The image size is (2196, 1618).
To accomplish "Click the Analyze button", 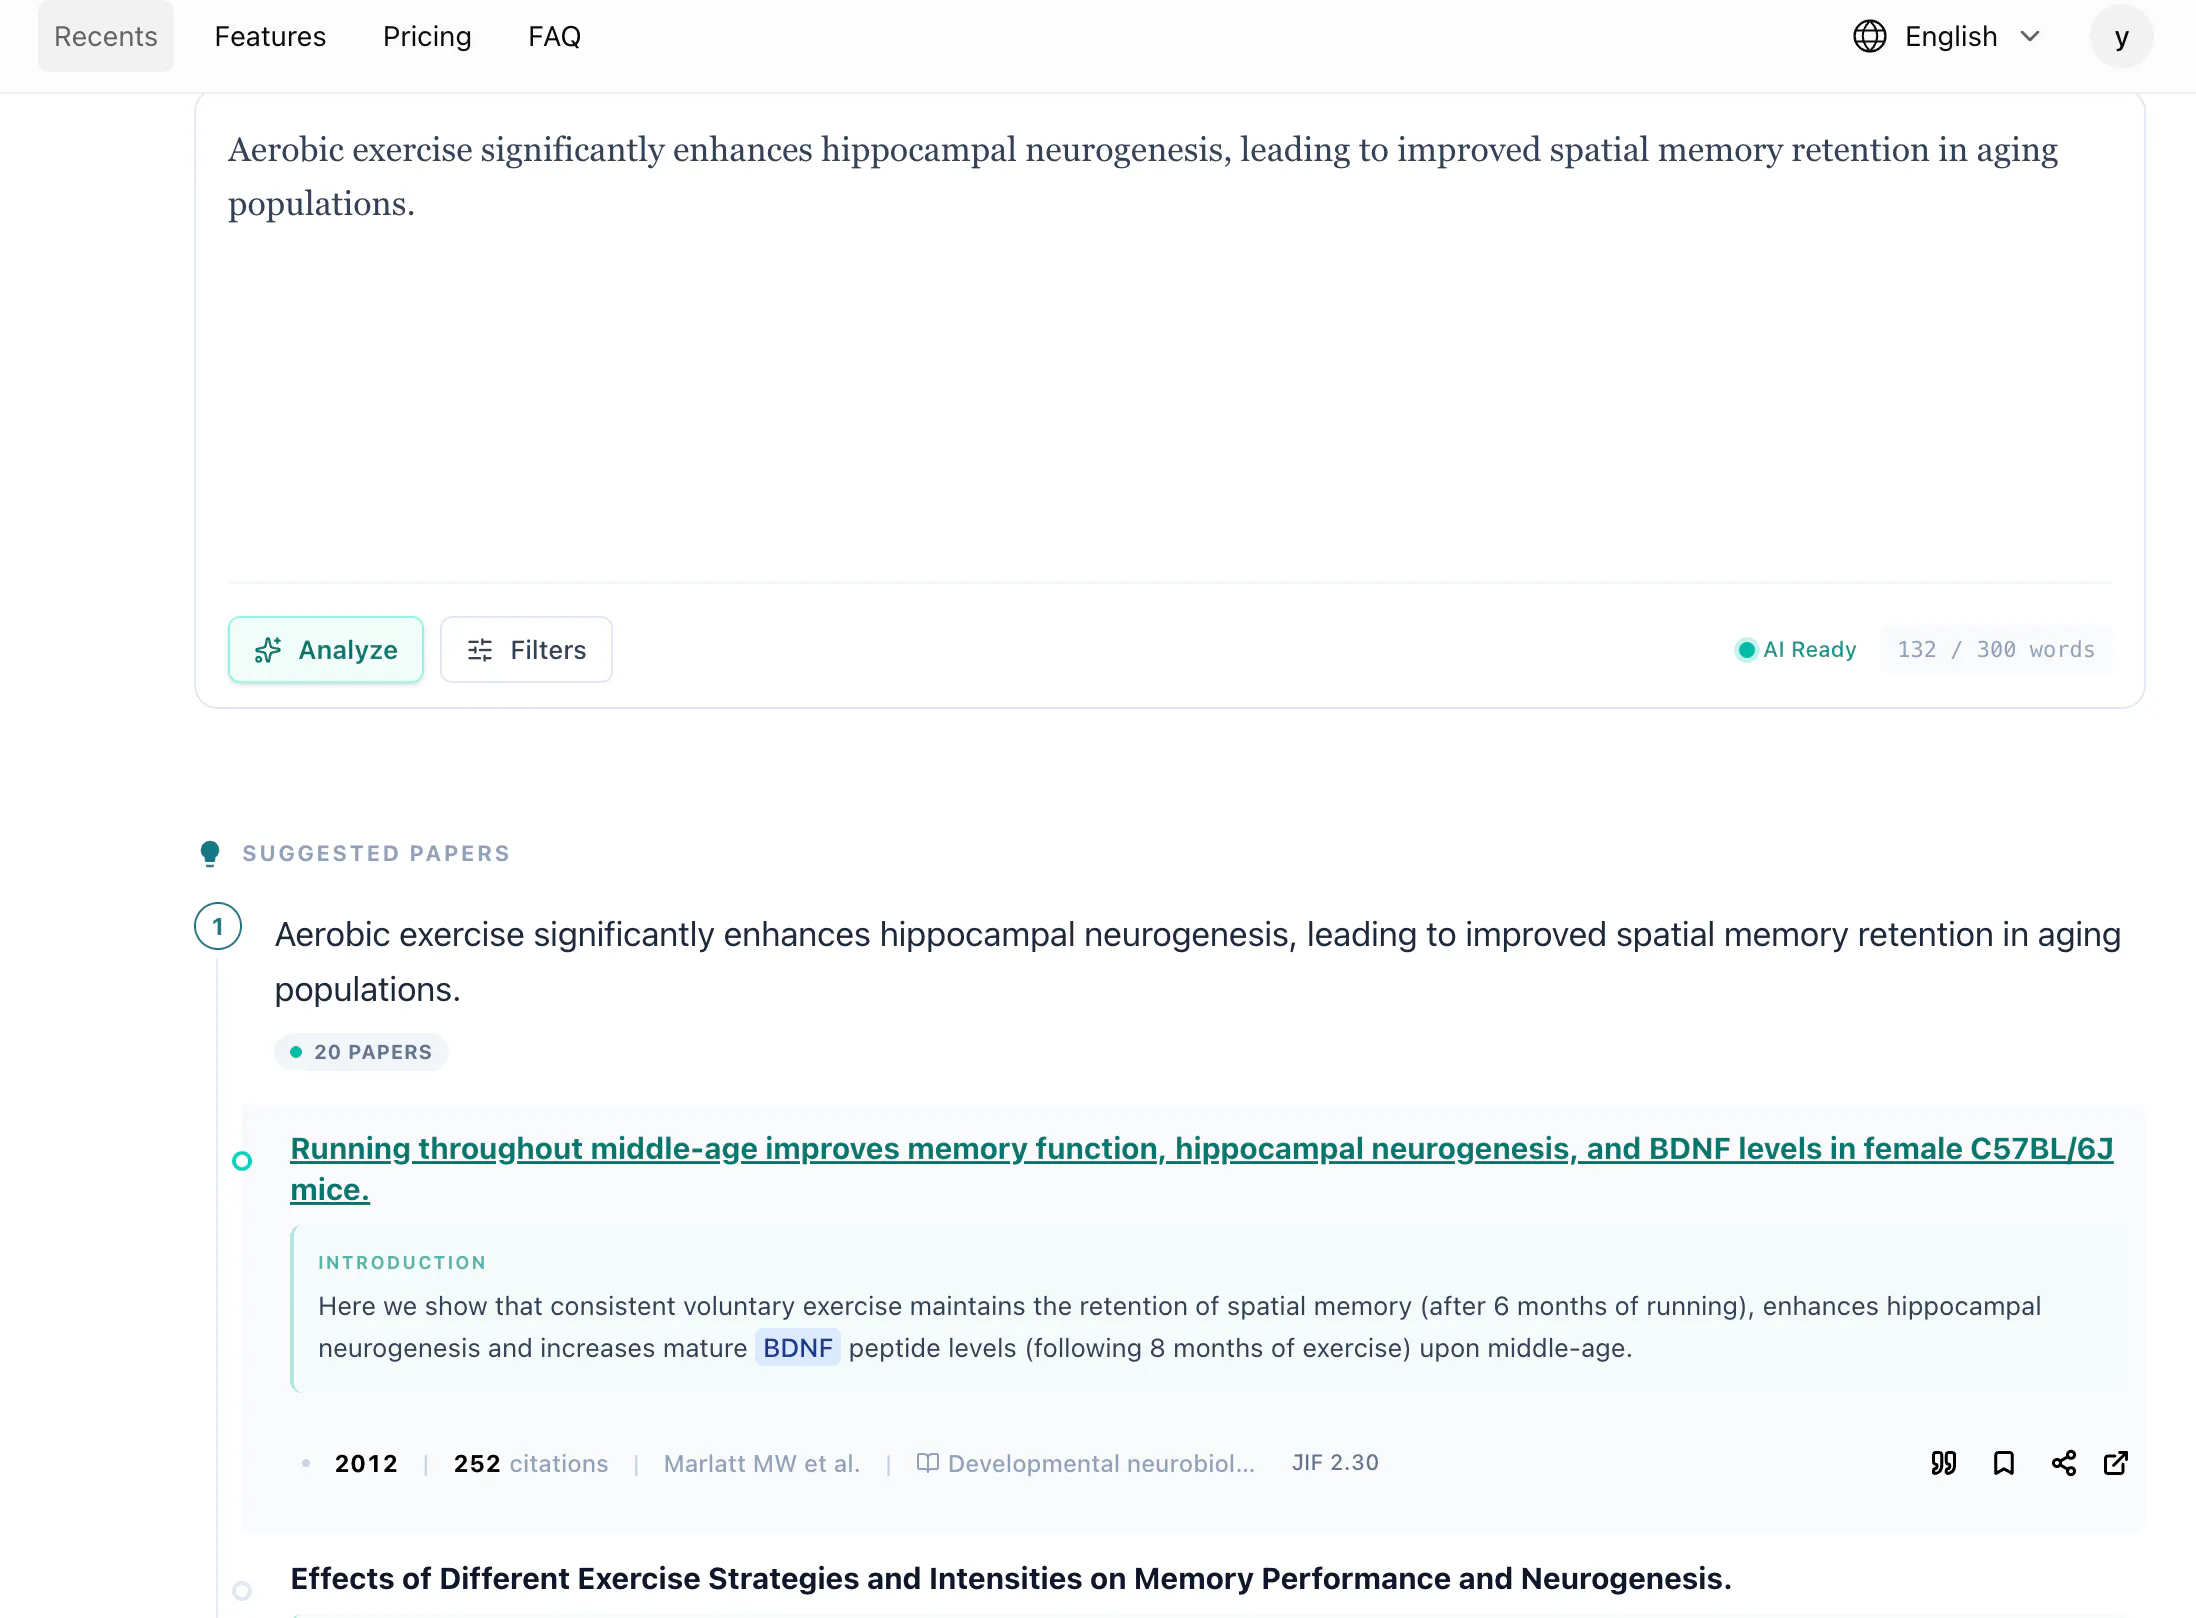I will tap(326, 650).
